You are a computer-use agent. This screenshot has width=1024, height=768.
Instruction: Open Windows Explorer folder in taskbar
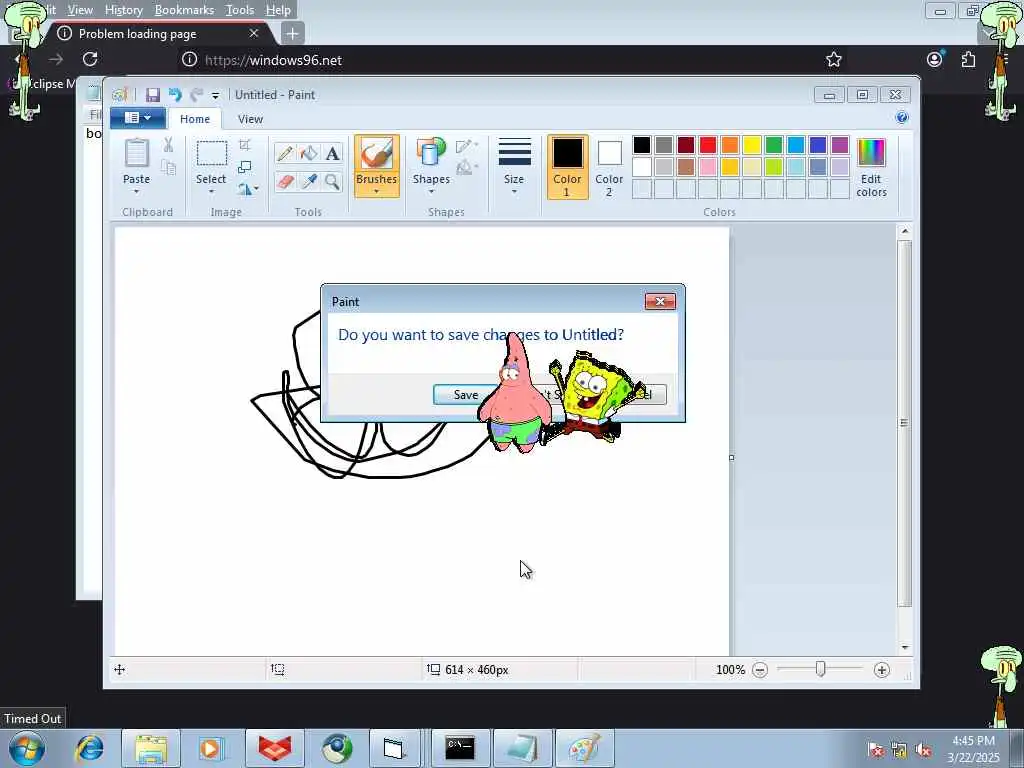151,748
